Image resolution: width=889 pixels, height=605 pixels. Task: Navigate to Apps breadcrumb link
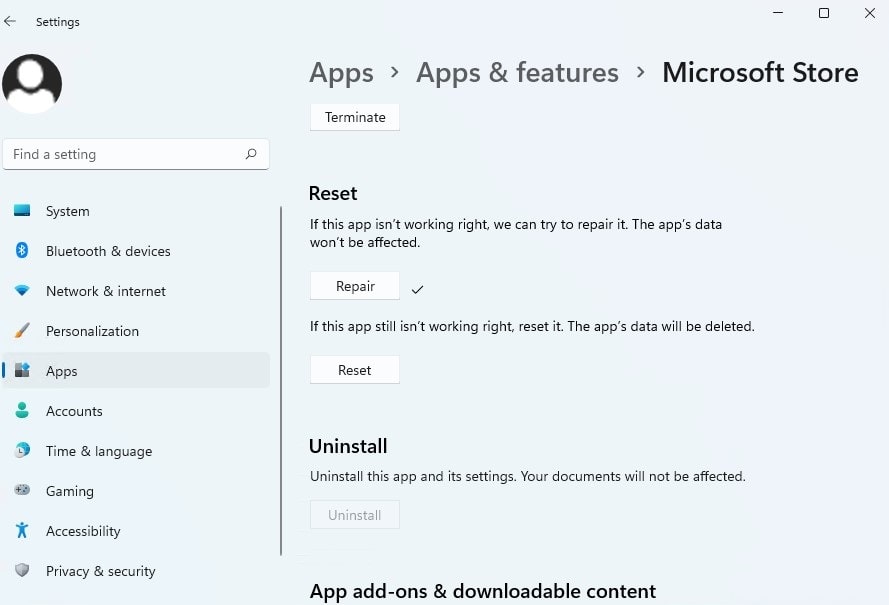click(x=341, y=73)
